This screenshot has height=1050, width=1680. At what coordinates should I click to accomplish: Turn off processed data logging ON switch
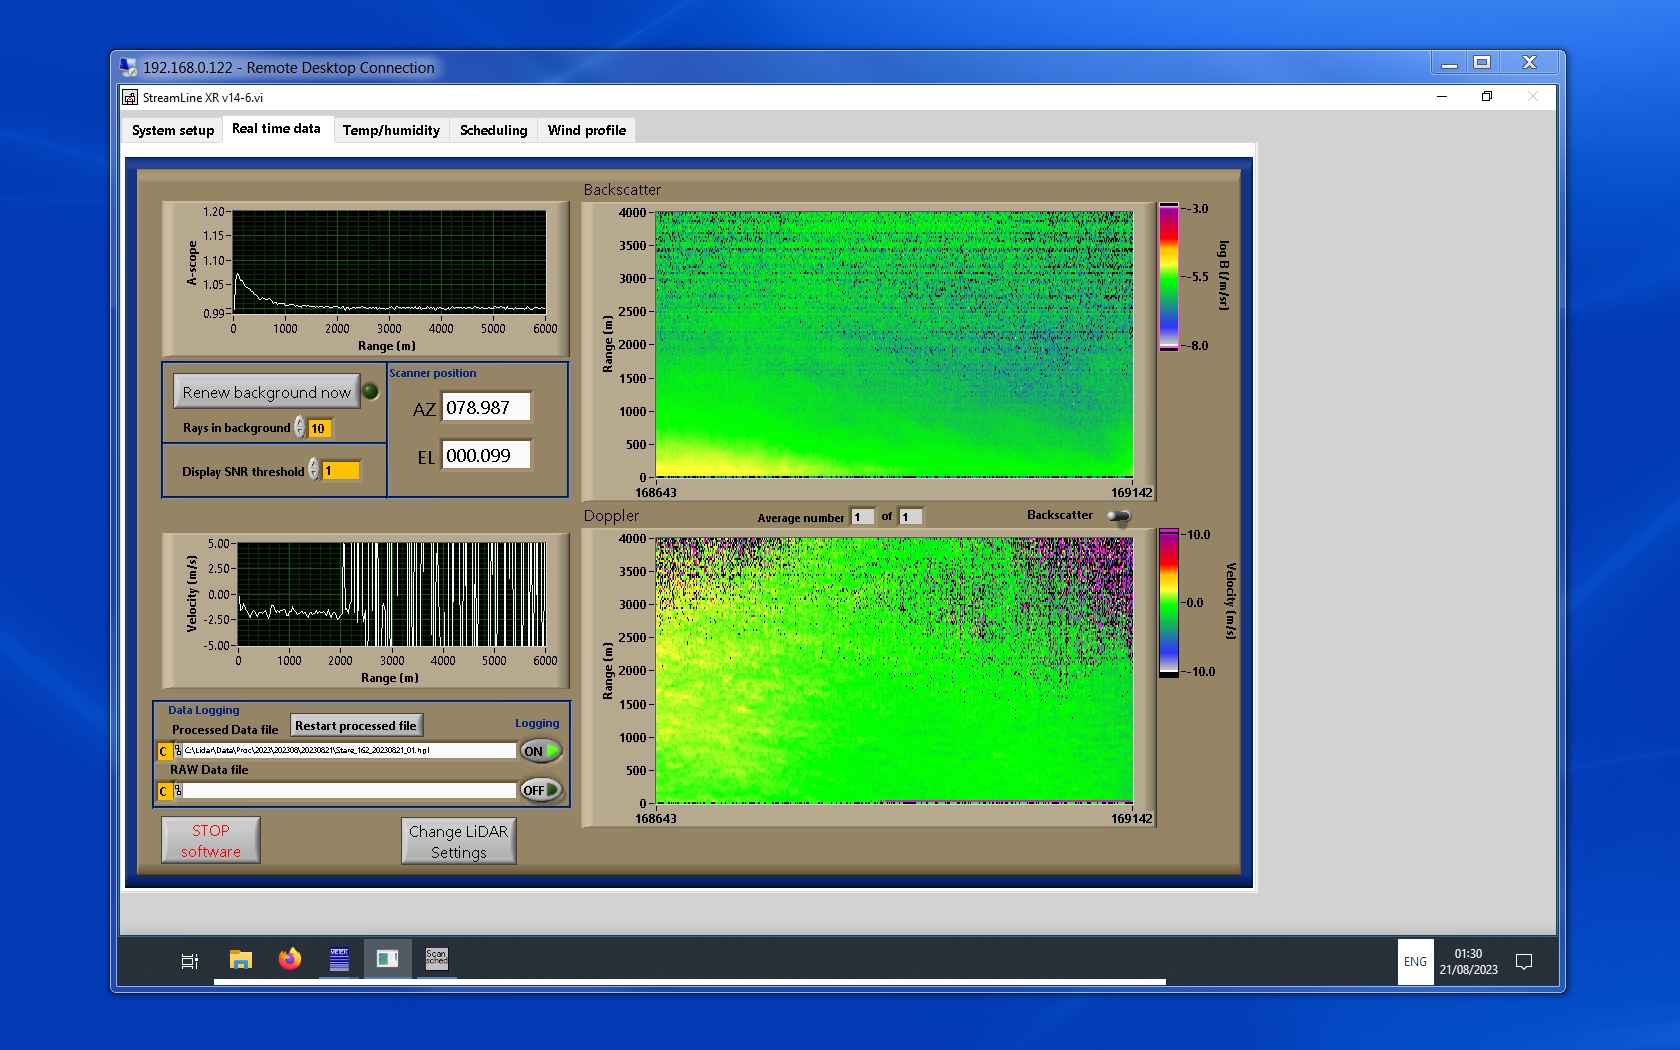[541, 751]
